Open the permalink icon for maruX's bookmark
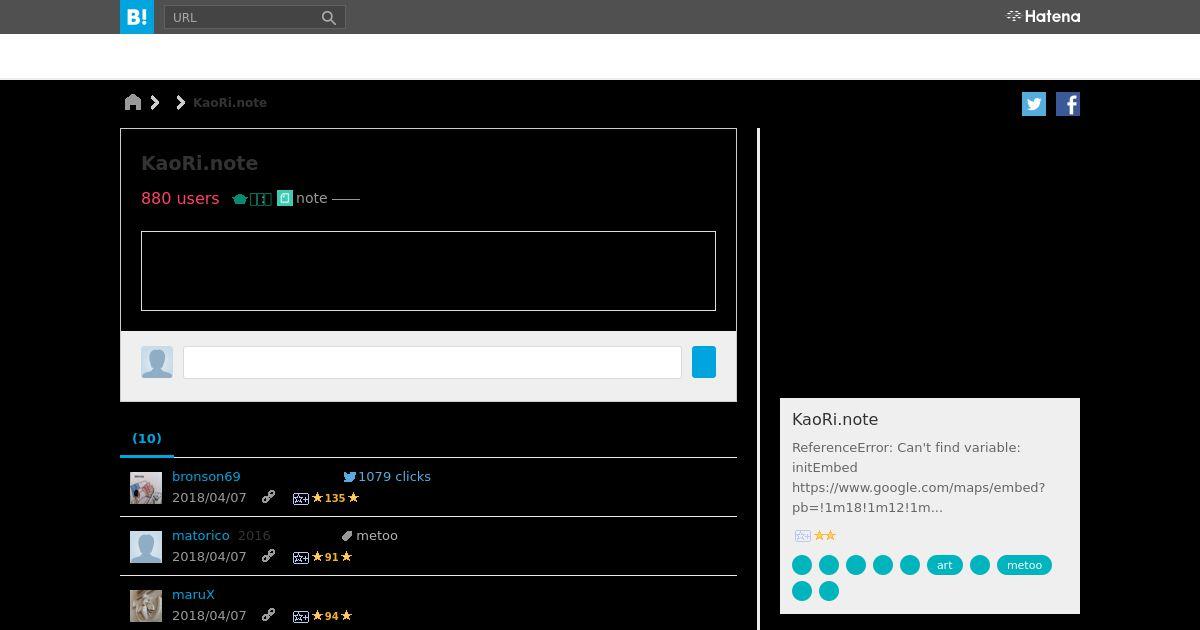This screenshot has height=630, width=1200. point(268,615)
